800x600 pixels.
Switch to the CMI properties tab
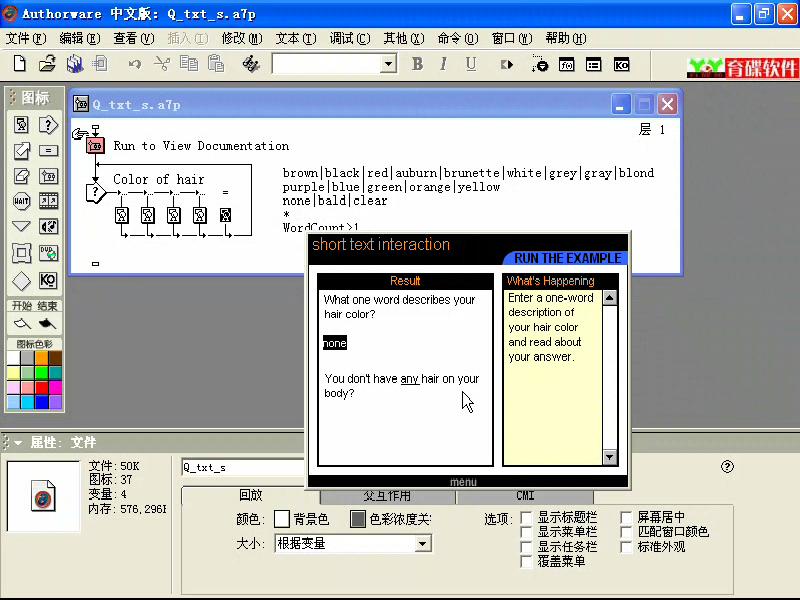pos(525,496)
